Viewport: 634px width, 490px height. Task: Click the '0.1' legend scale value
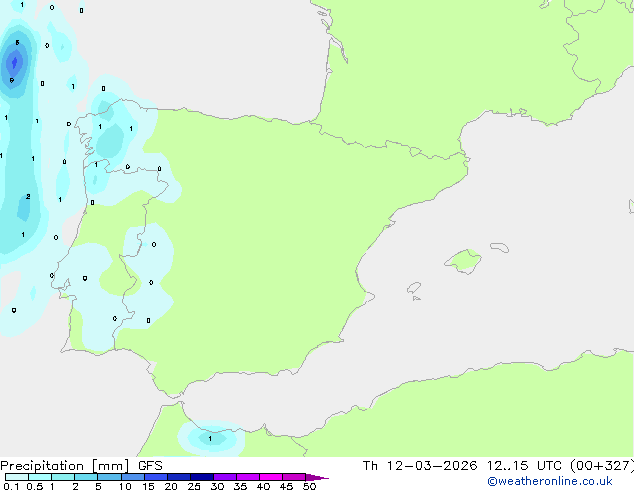click(x=11, y=486)
